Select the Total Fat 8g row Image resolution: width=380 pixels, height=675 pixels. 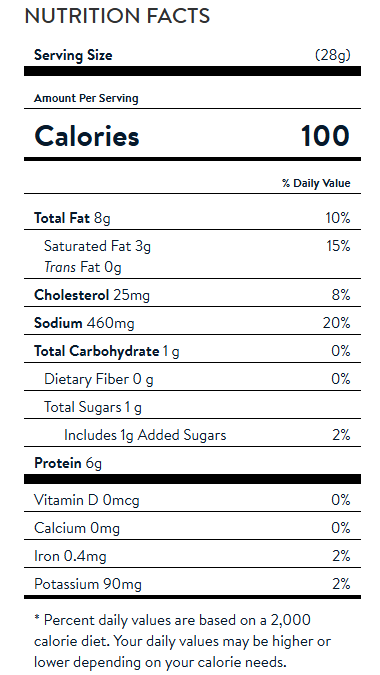click(x=192, y=218)
